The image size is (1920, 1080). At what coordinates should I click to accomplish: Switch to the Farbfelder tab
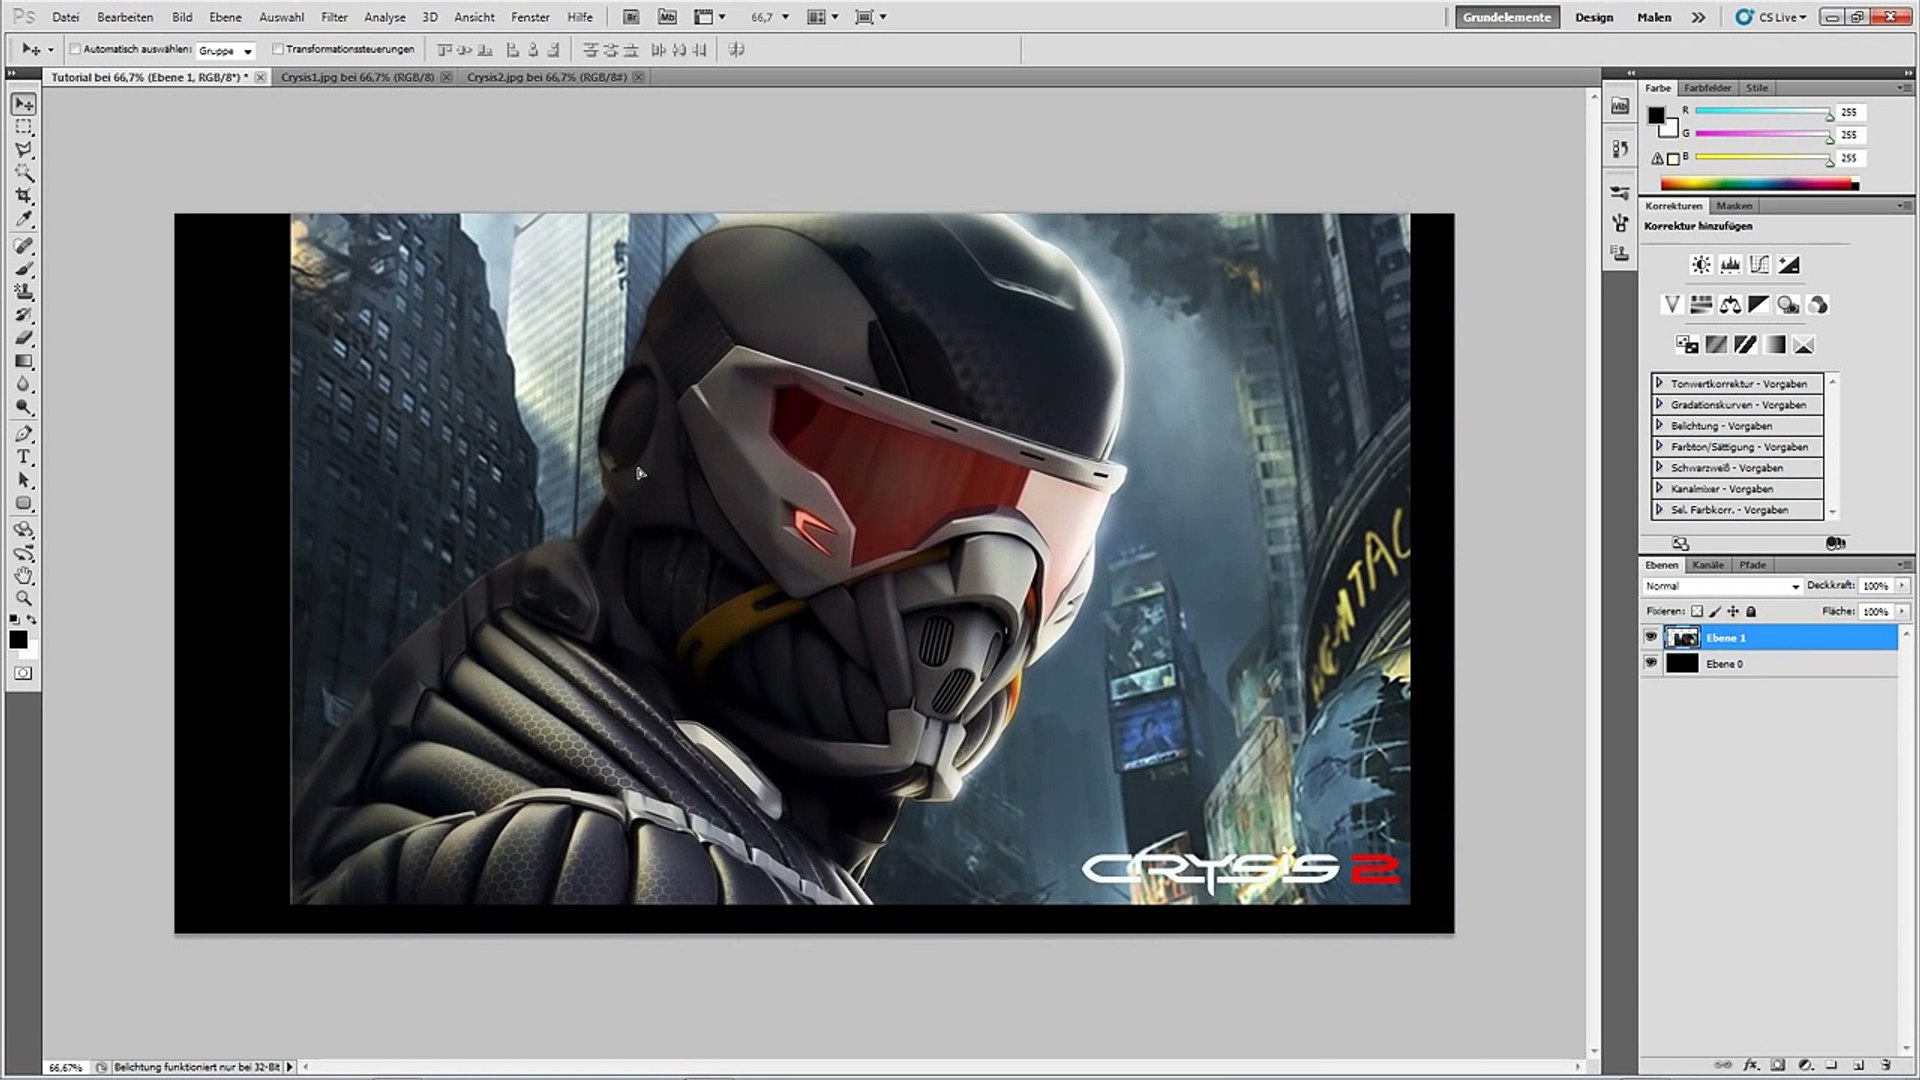pyautogui.click(x=1707, y=88)
